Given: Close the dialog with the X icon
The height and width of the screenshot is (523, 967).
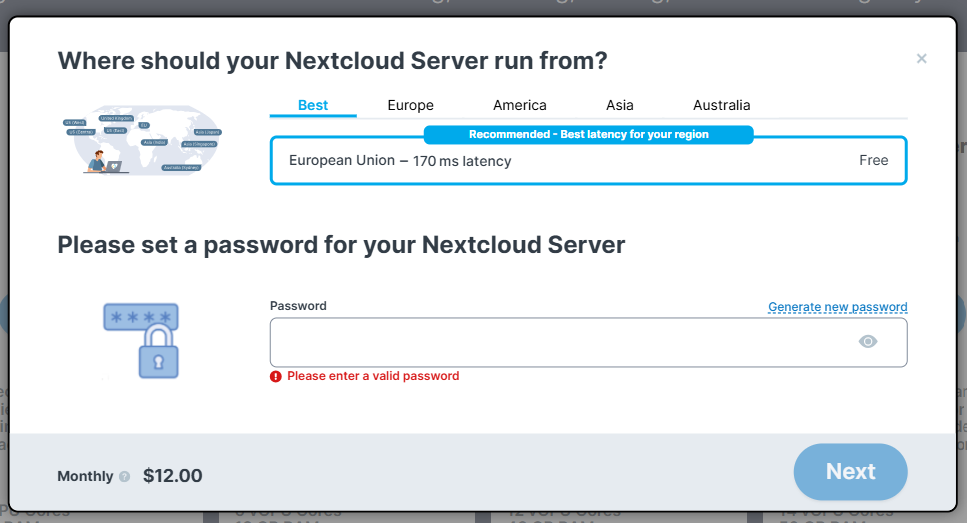Looking at the screenshot, I should coord(921,59).
